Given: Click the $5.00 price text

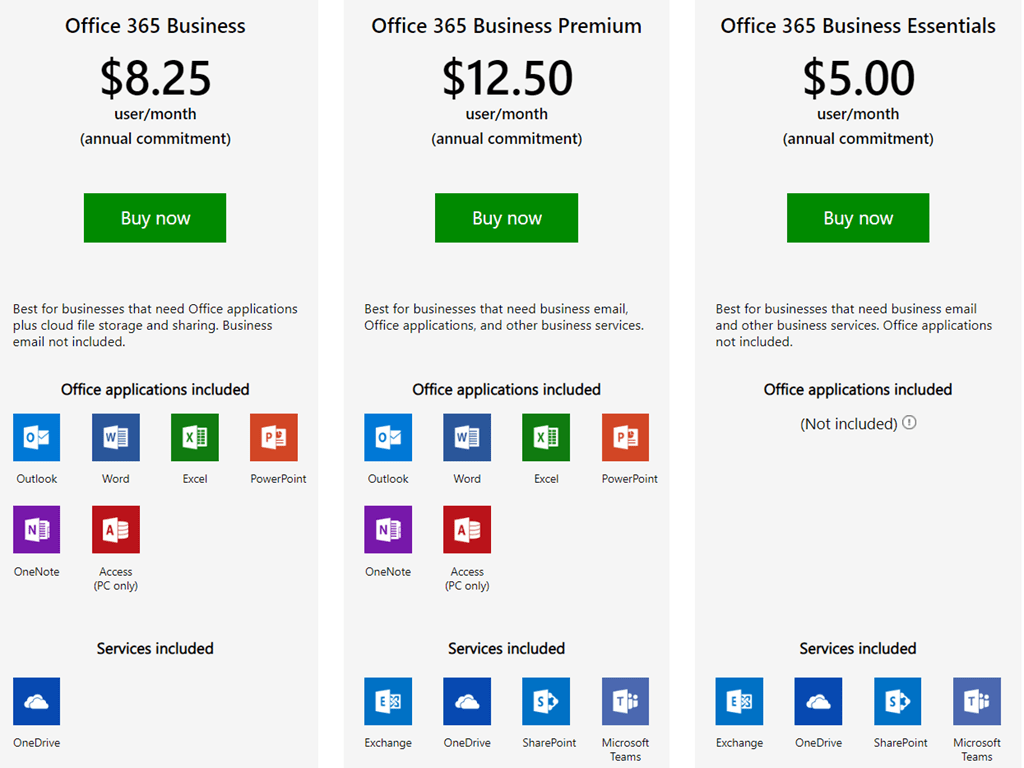Looking at the screenshot, I should 858,78.
